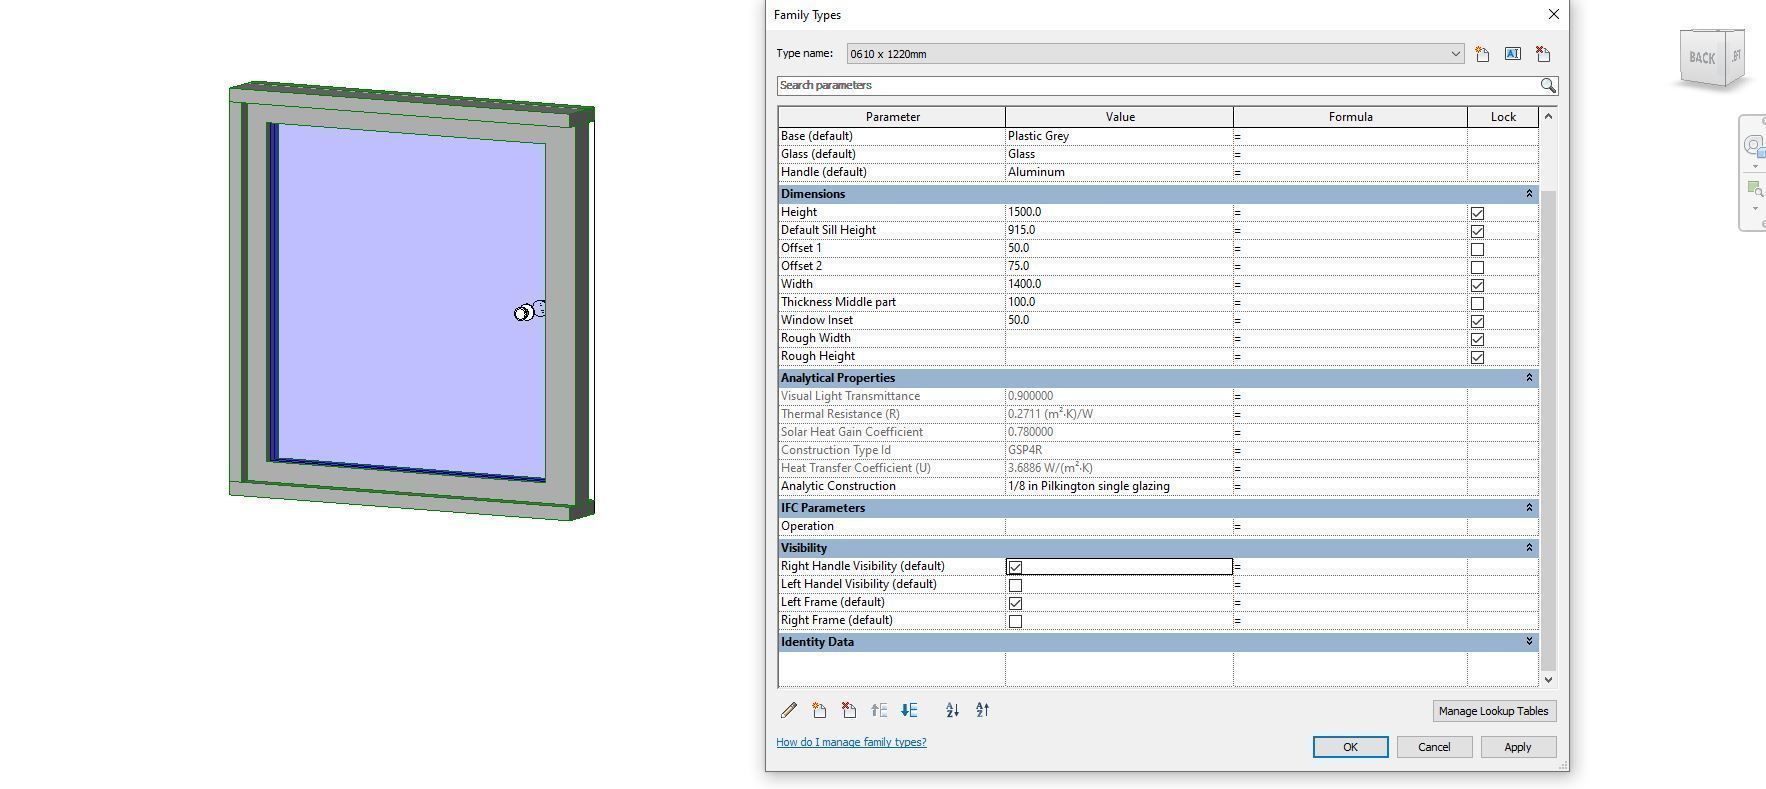Click the Formula column header
1766x789 pixels.
click(1350, 117)
